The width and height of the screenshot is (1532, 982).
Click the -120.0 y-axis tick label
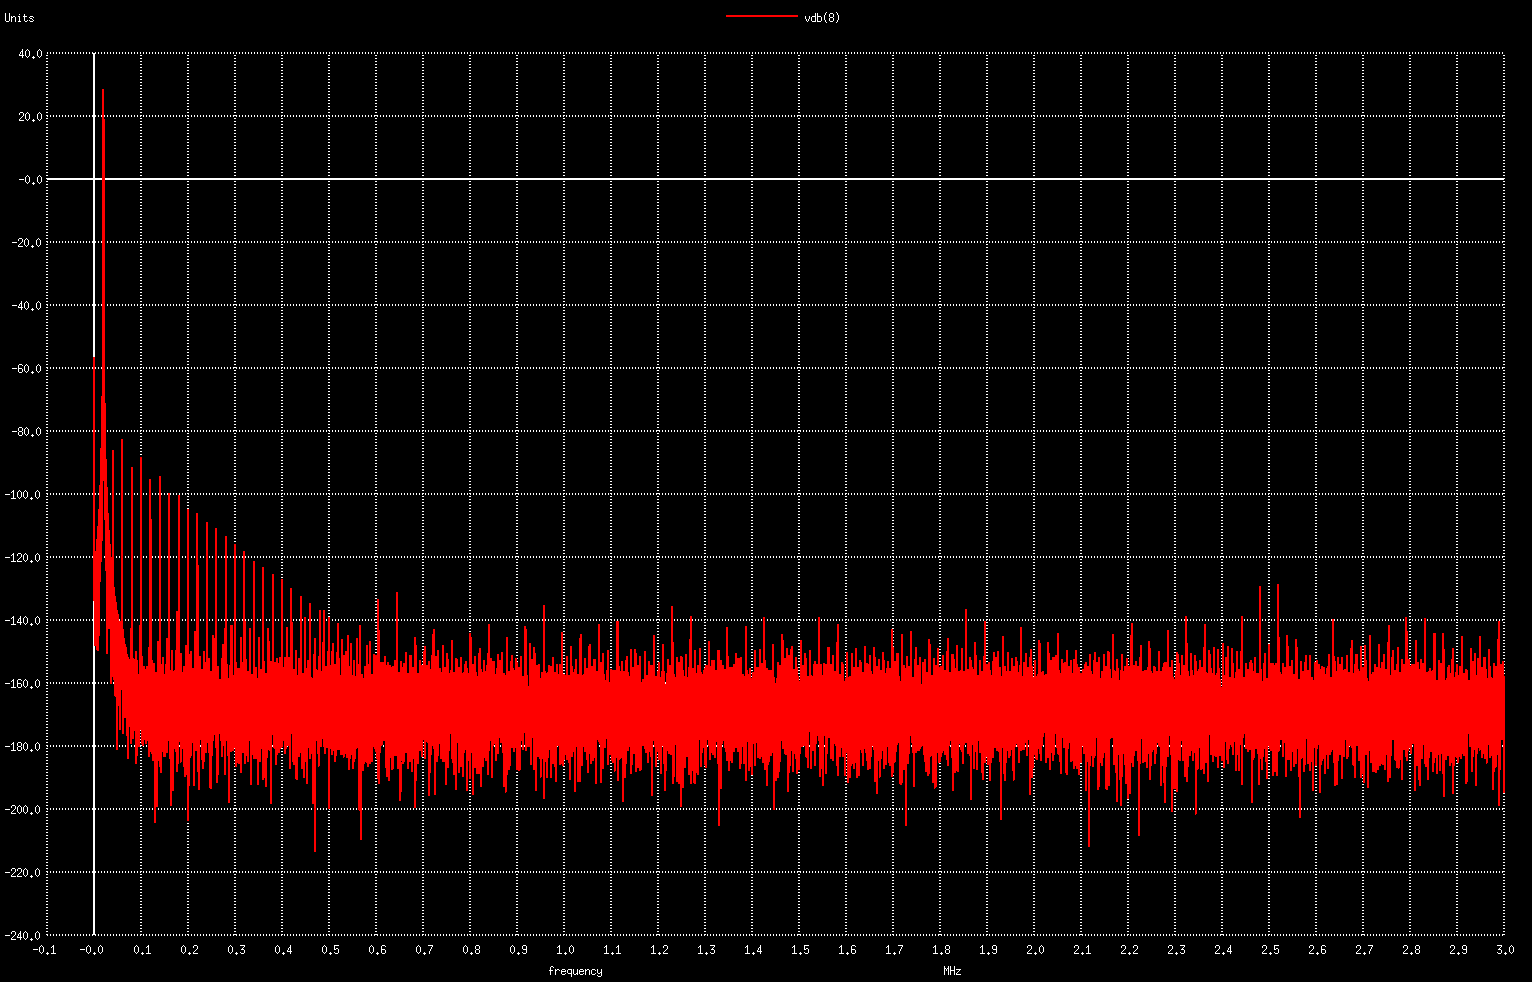click(x=25, y=558)
